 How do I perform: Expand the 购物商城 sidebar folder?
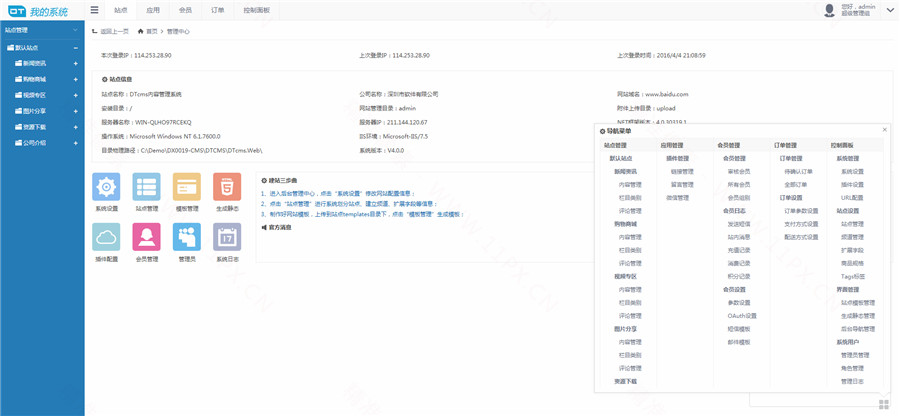pos(75,79)
